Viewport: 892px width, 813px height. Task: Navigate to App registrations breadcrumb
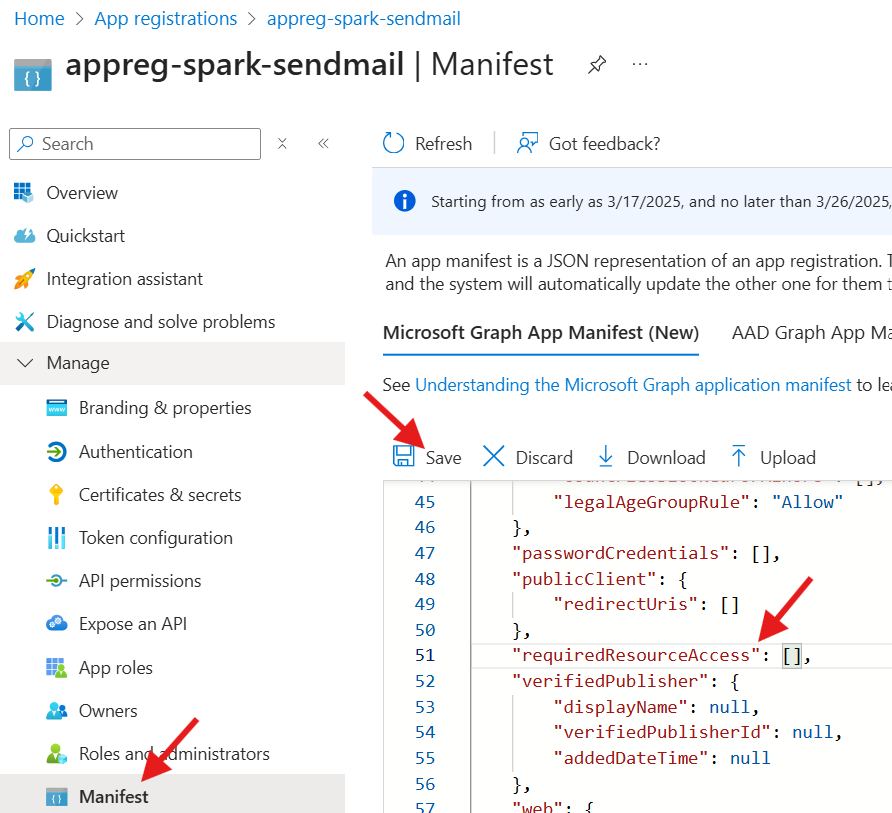tap(166, 19)
